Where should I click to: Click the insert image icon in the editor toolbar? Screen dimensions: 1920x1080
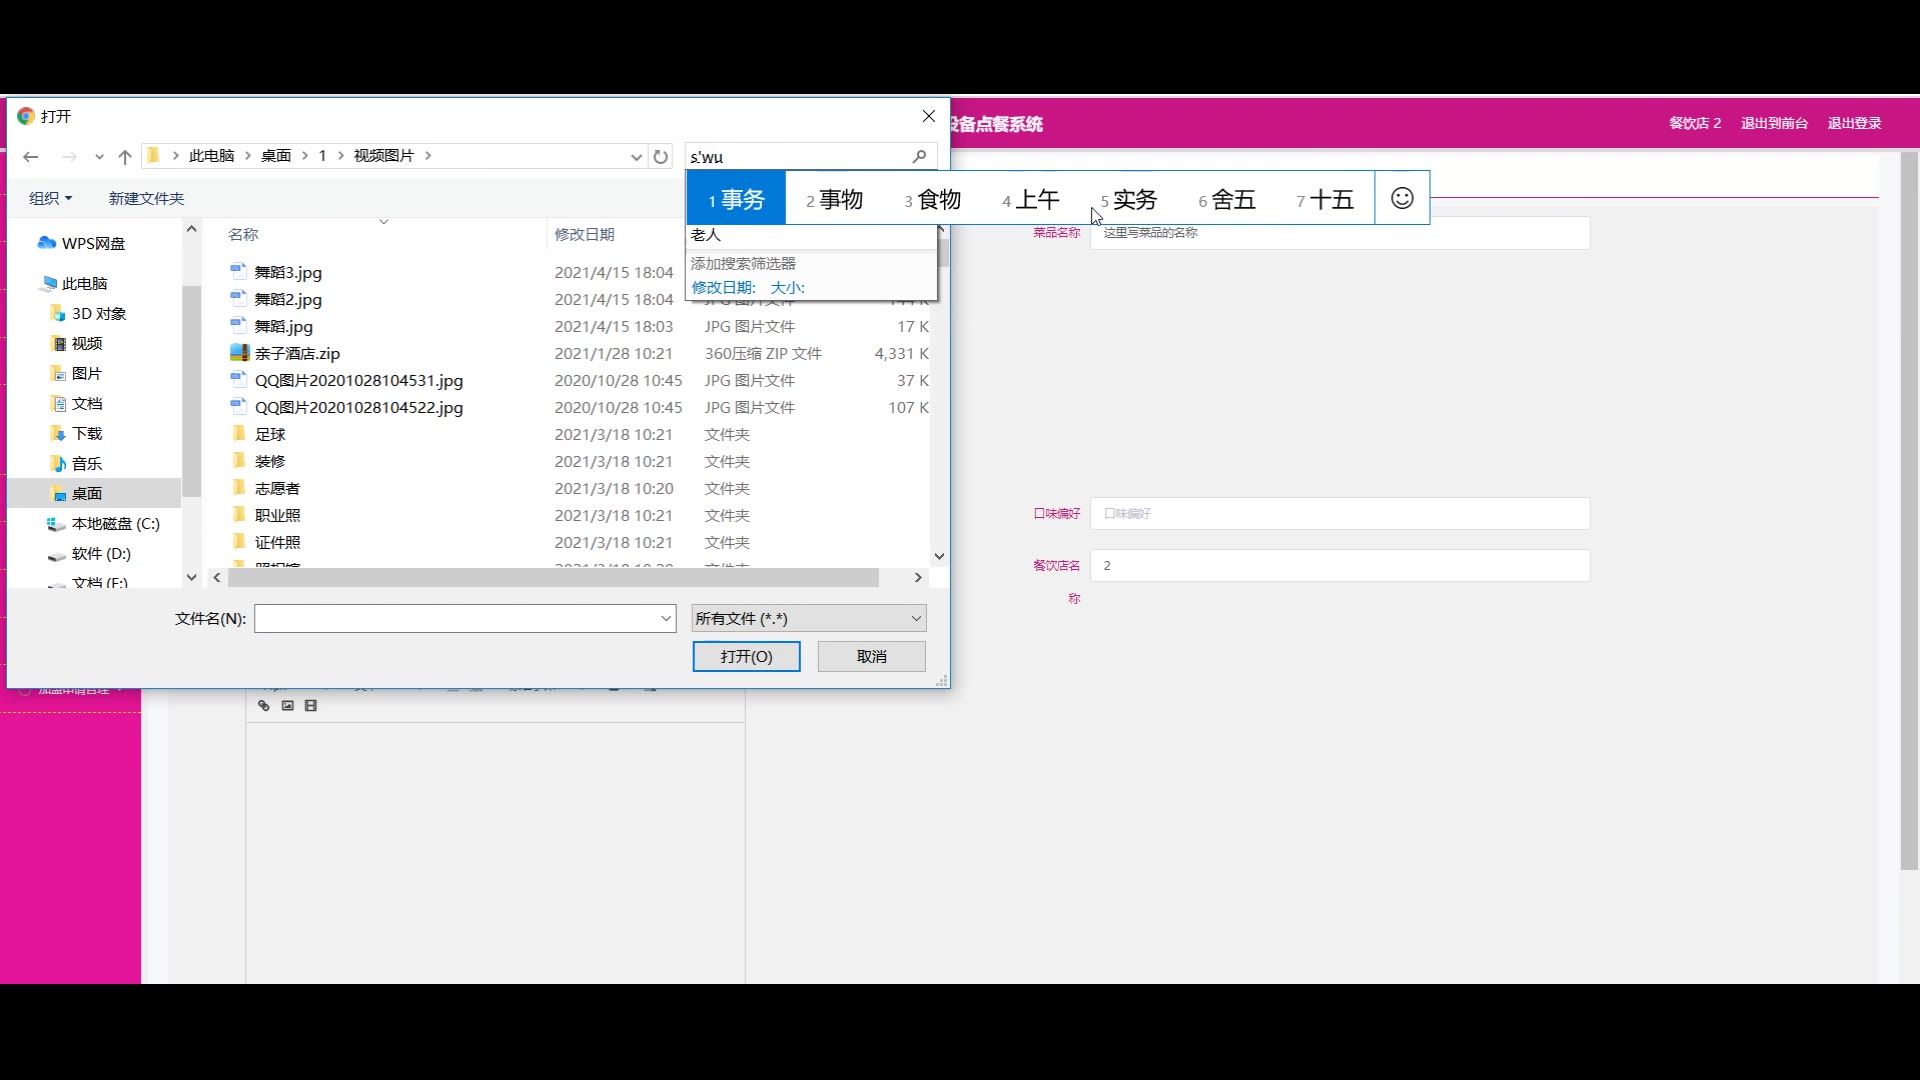coord(288,706)
